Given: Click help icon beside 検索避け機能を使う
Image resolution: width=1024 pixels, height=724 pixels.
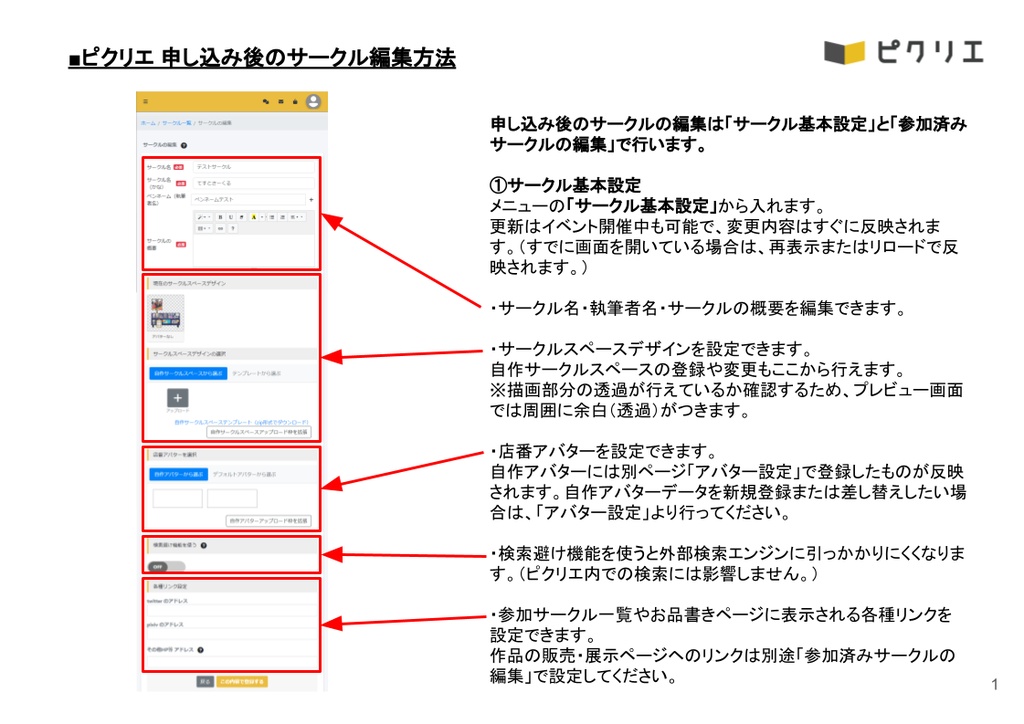Looking at the screenshot, I should point(204,545).
